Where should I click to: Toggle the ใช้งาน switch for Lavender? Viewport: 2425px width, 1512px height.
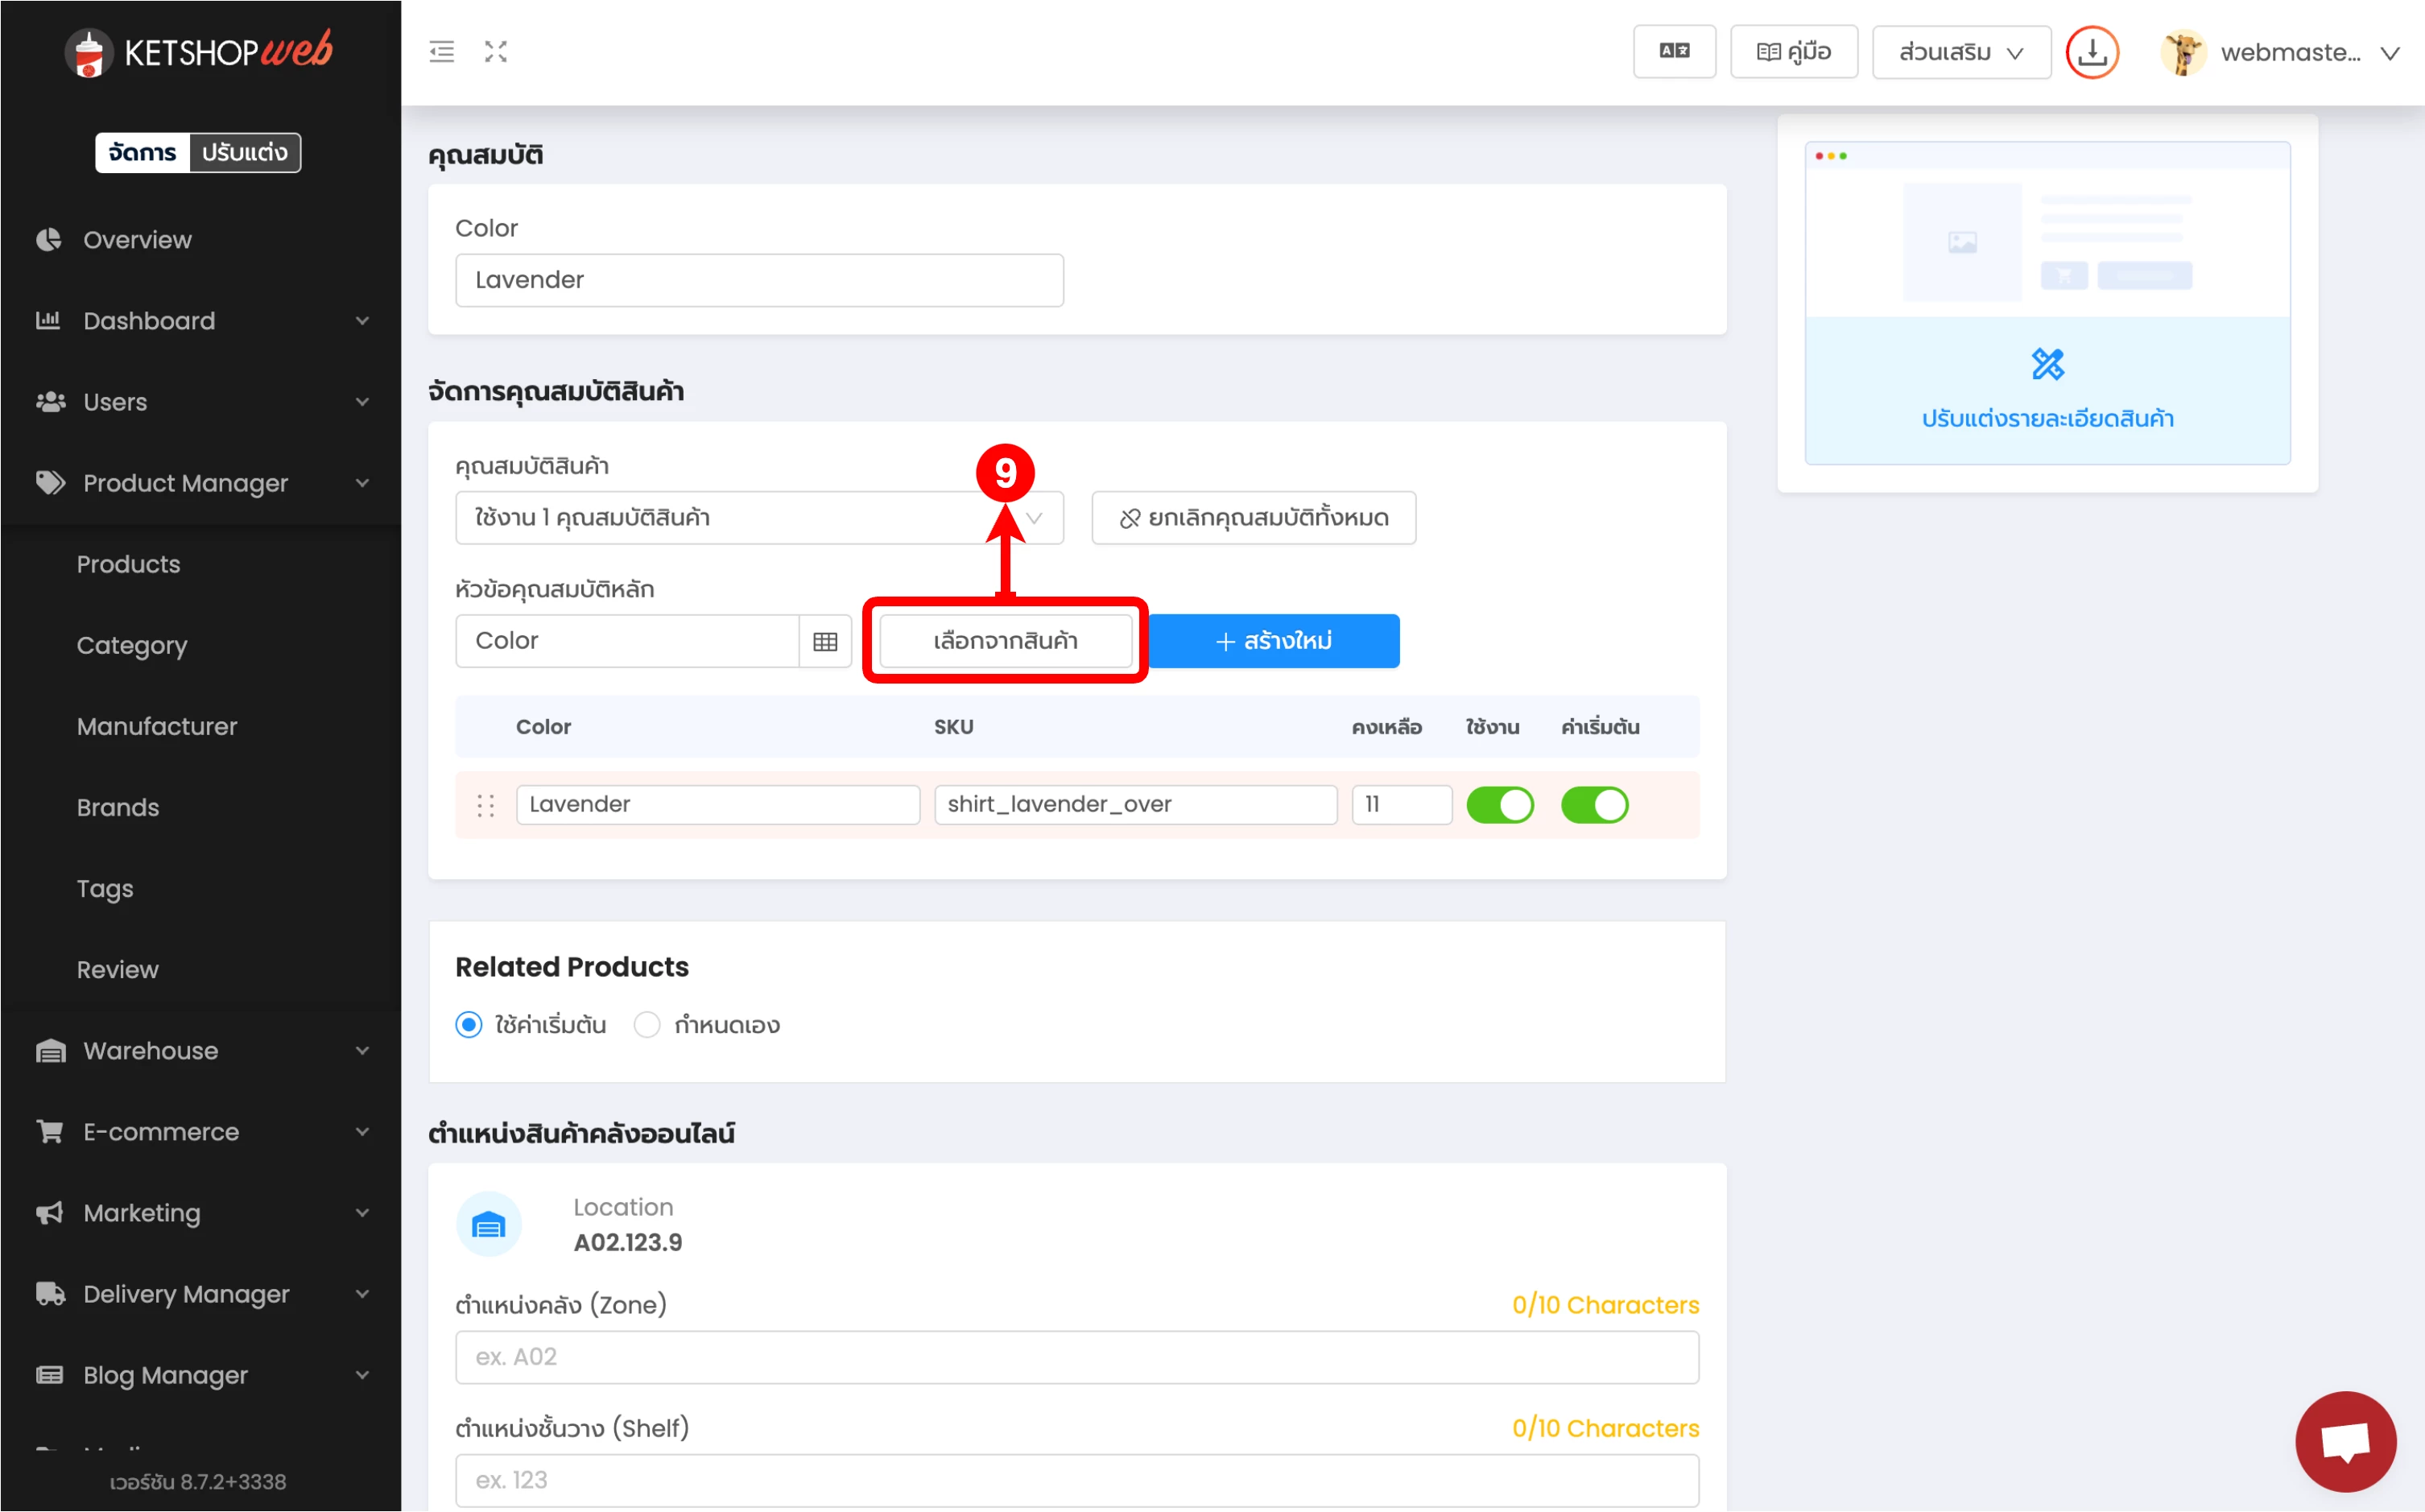tap(1499, 806)
